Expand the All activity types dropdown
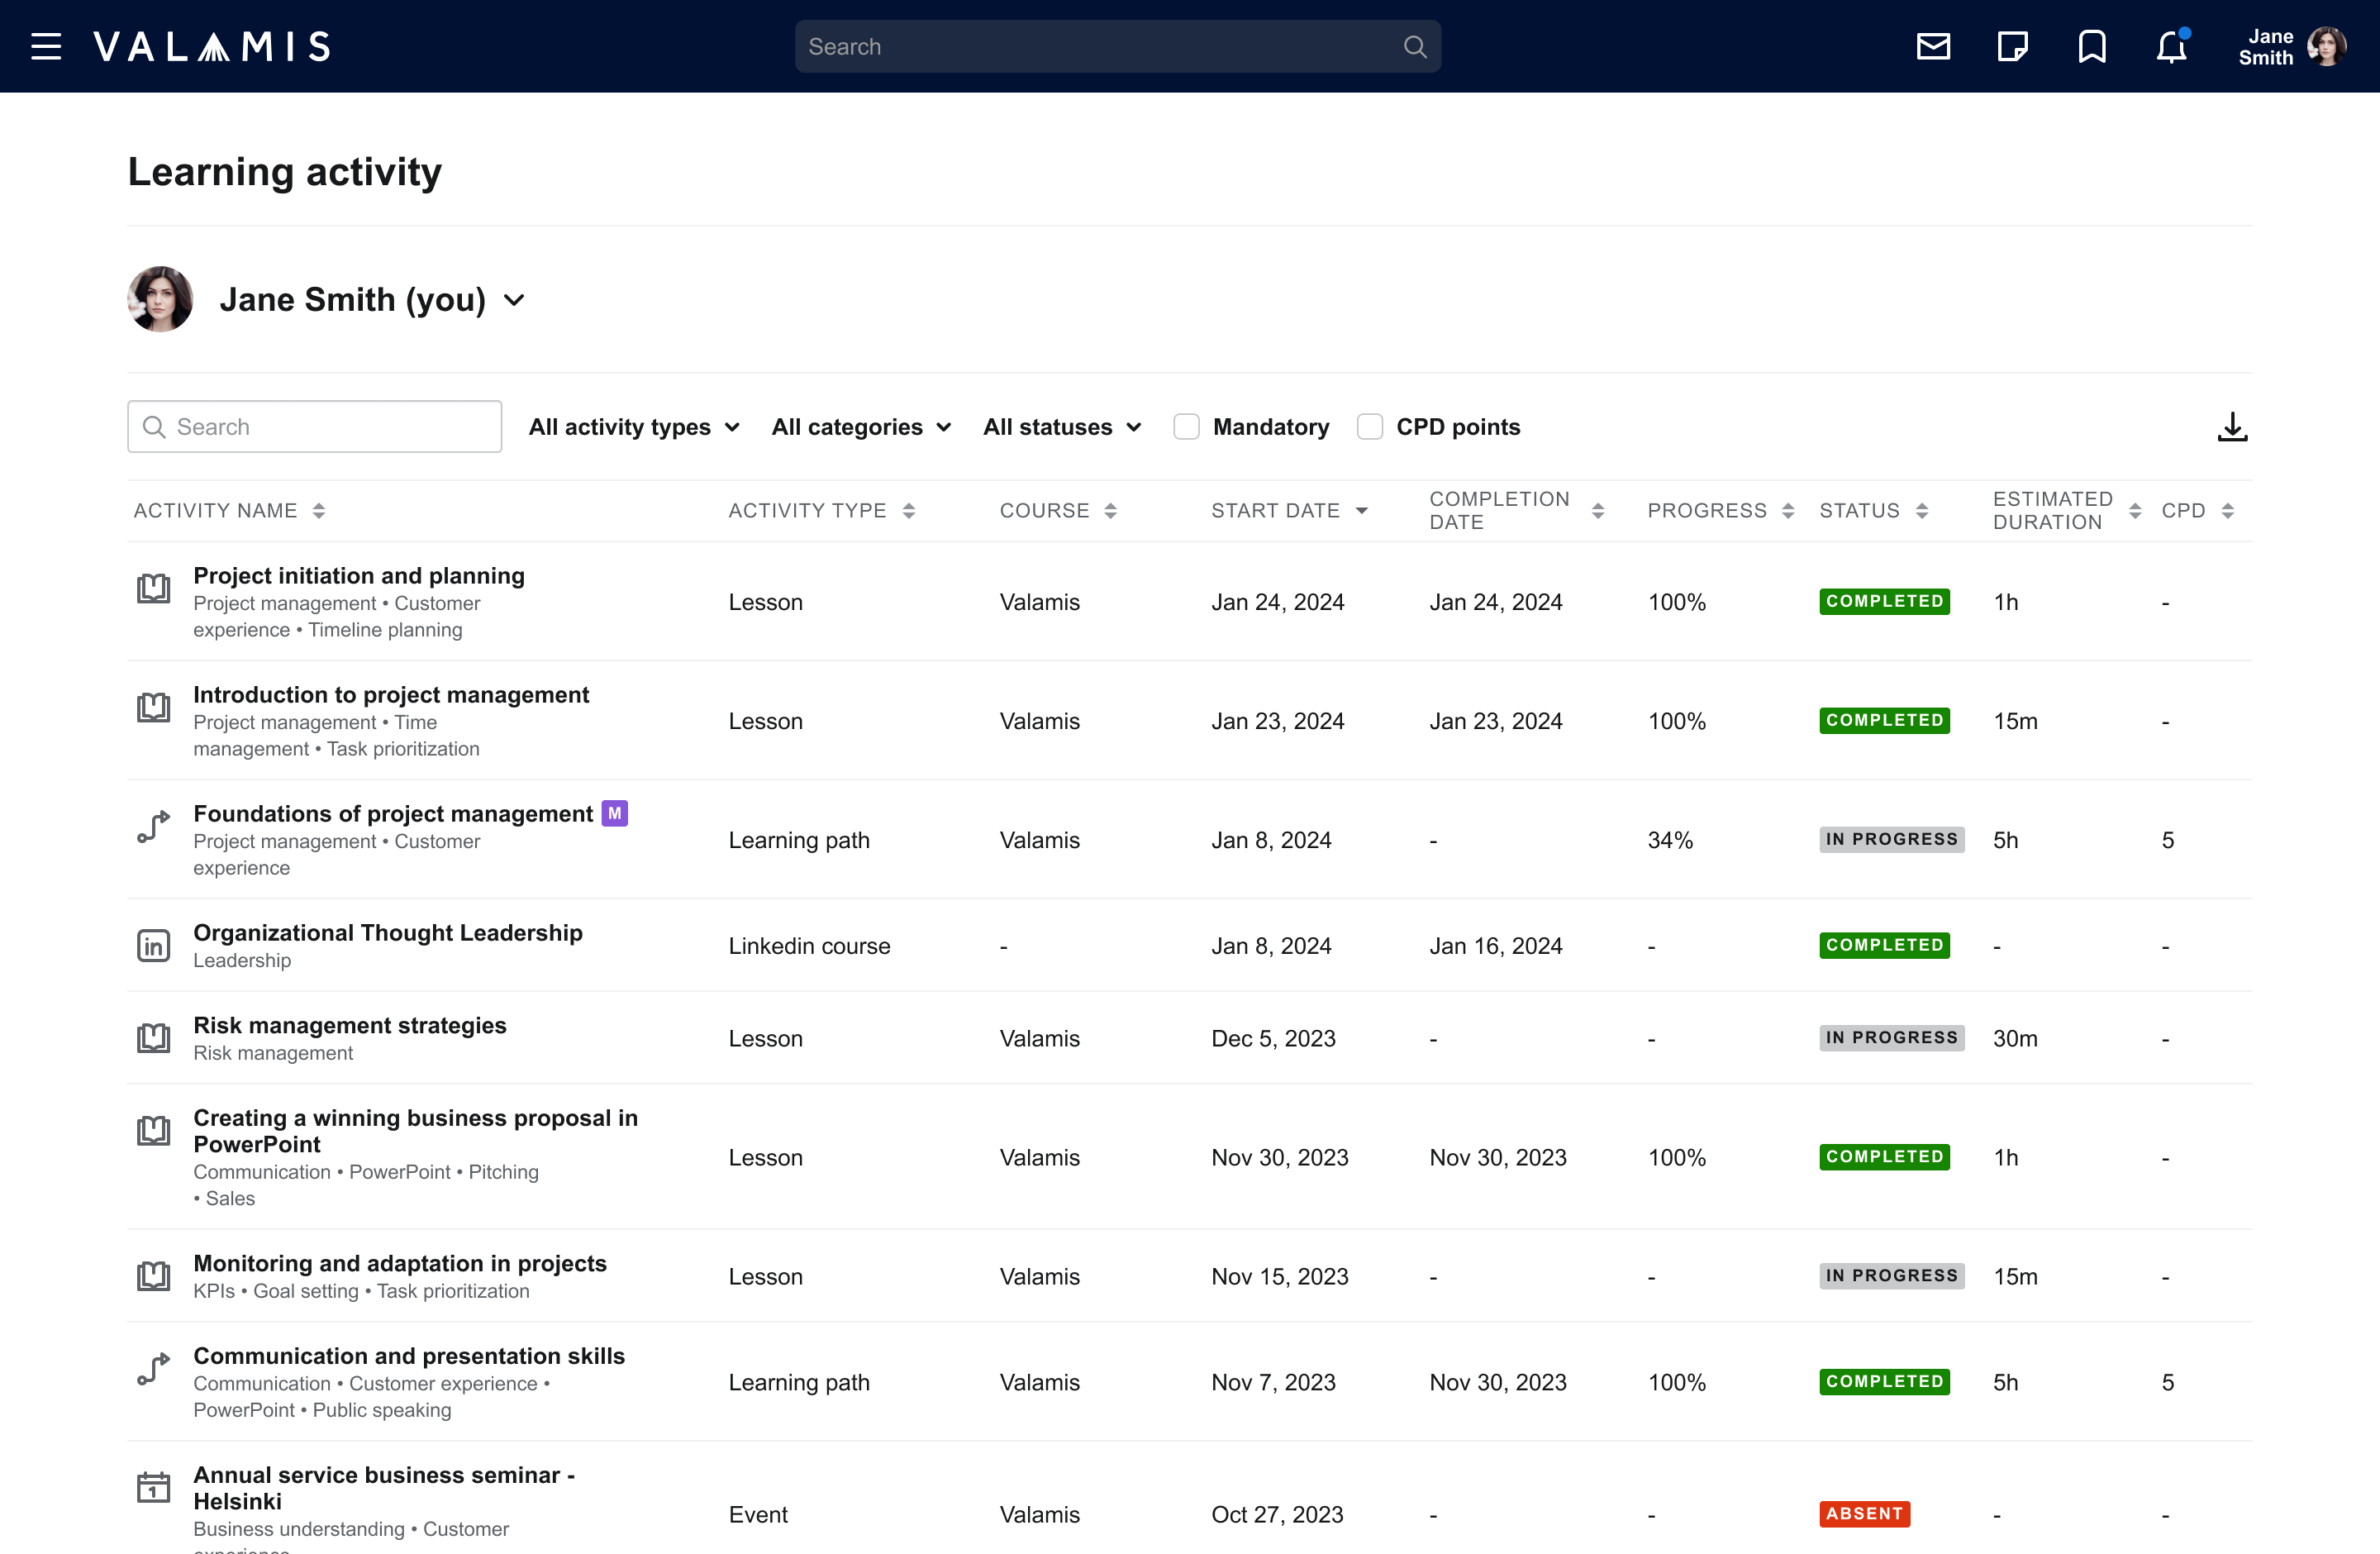2380x1554 pixels. tap(634, 427)
